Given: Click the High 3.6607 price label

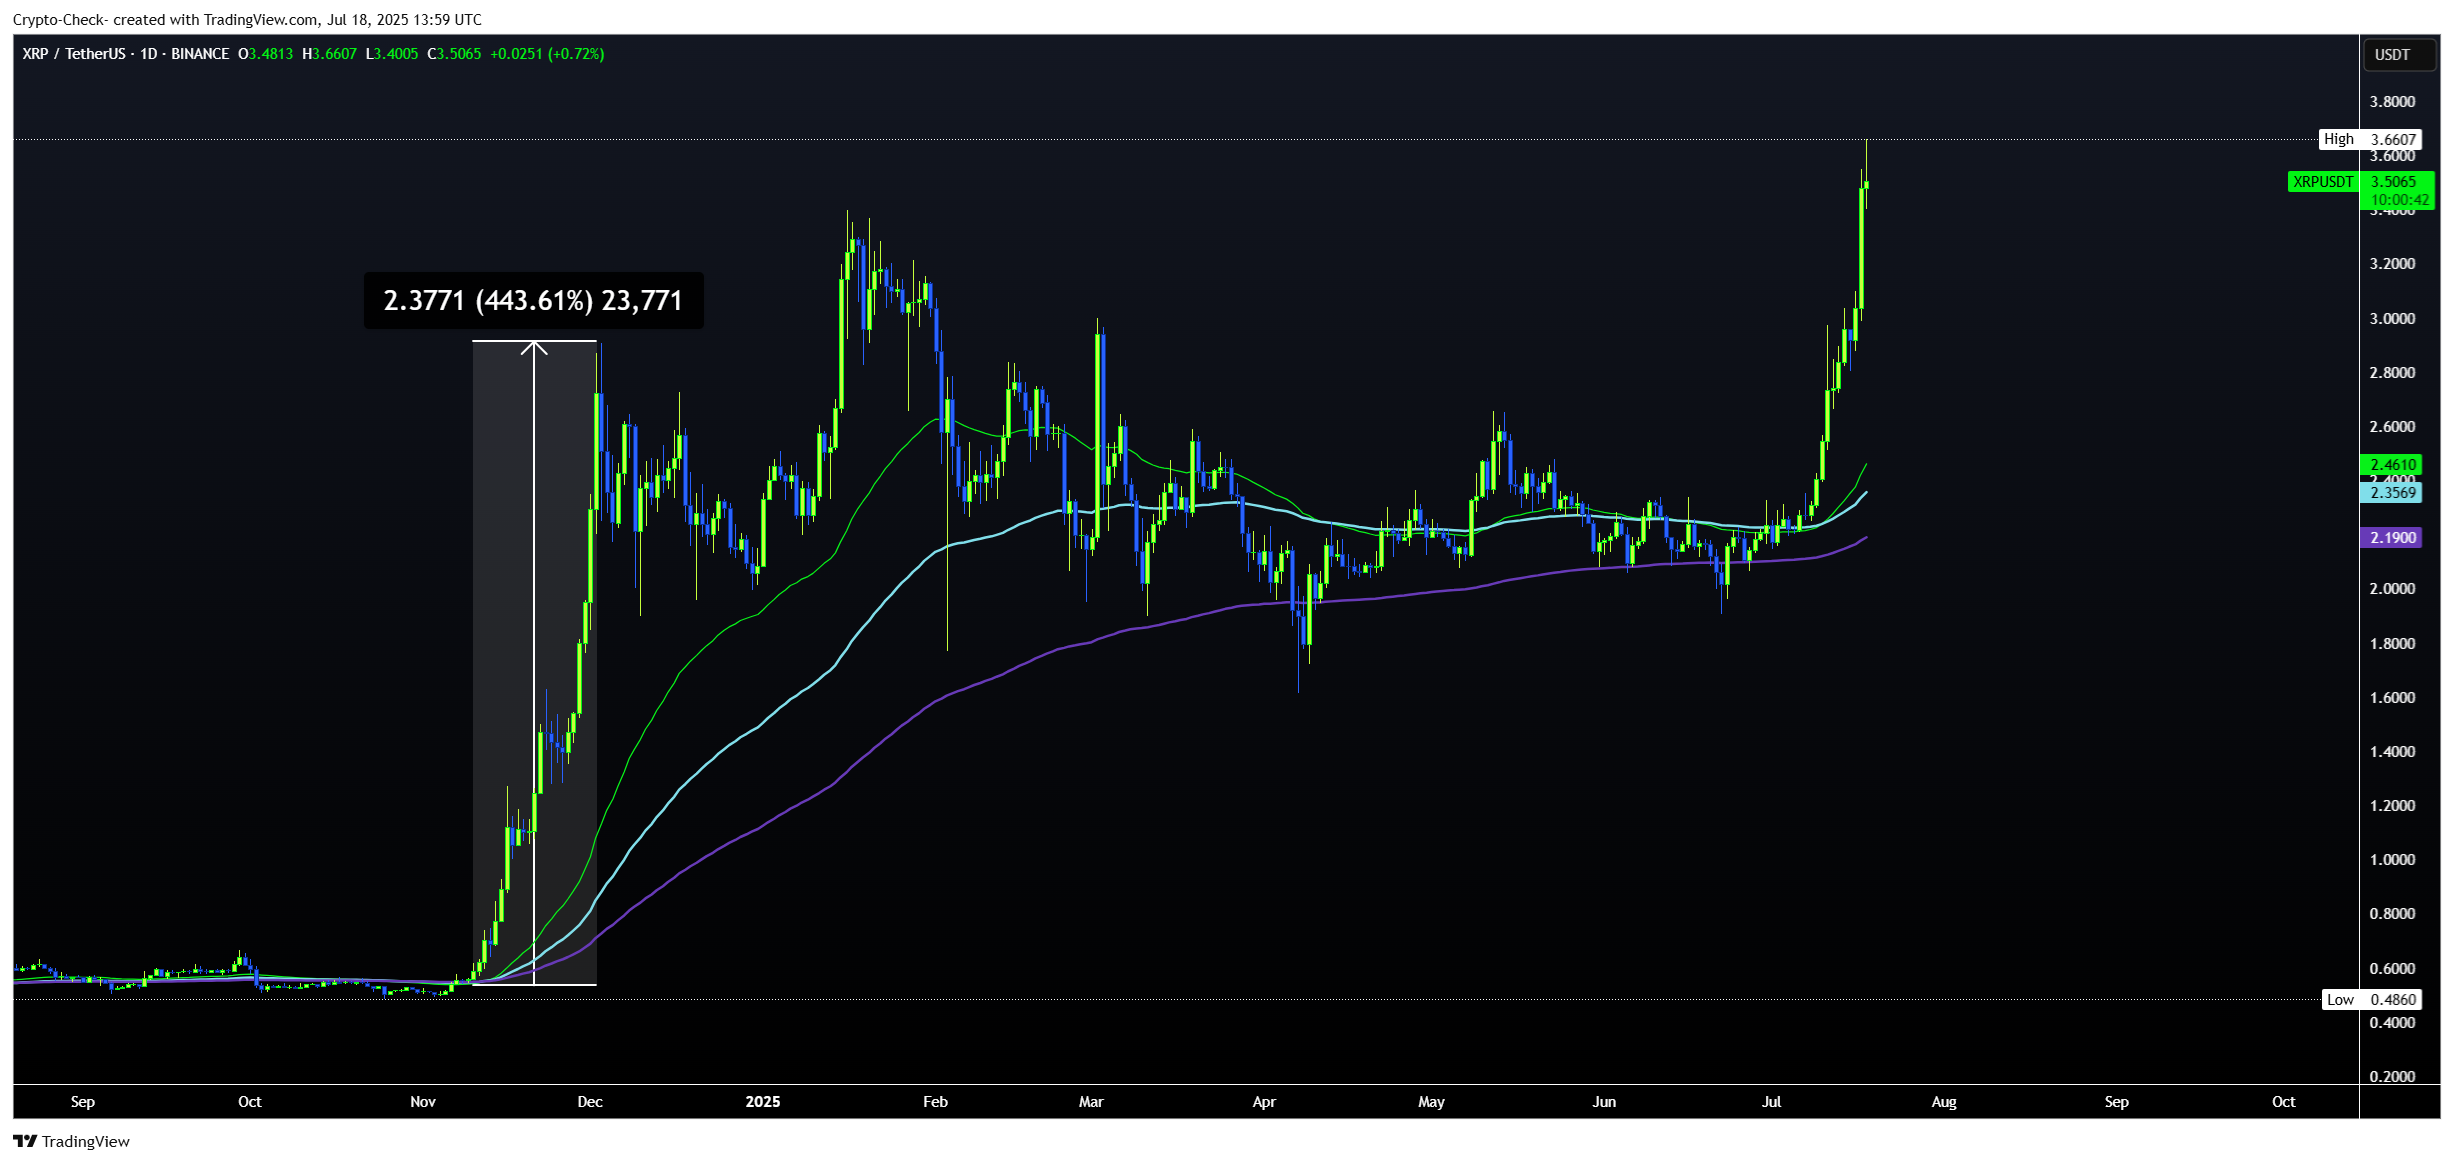Looking at the screenshot, I should click(x=2370, y=139).
